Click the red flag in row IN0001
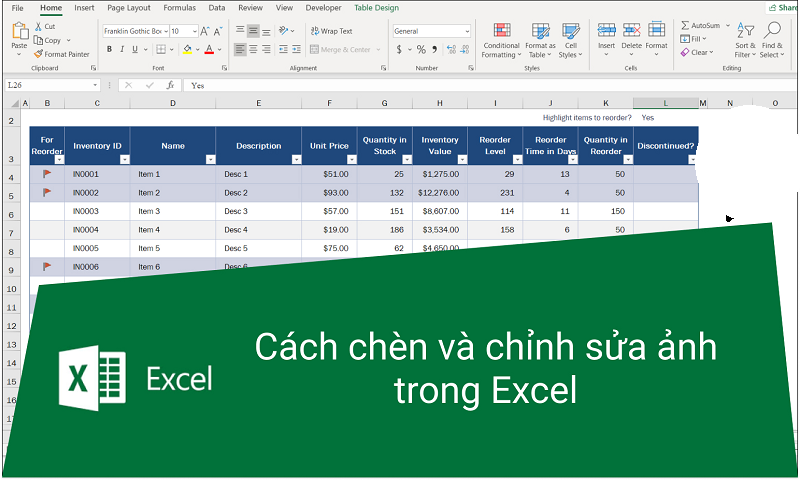 tap(47, 174)
